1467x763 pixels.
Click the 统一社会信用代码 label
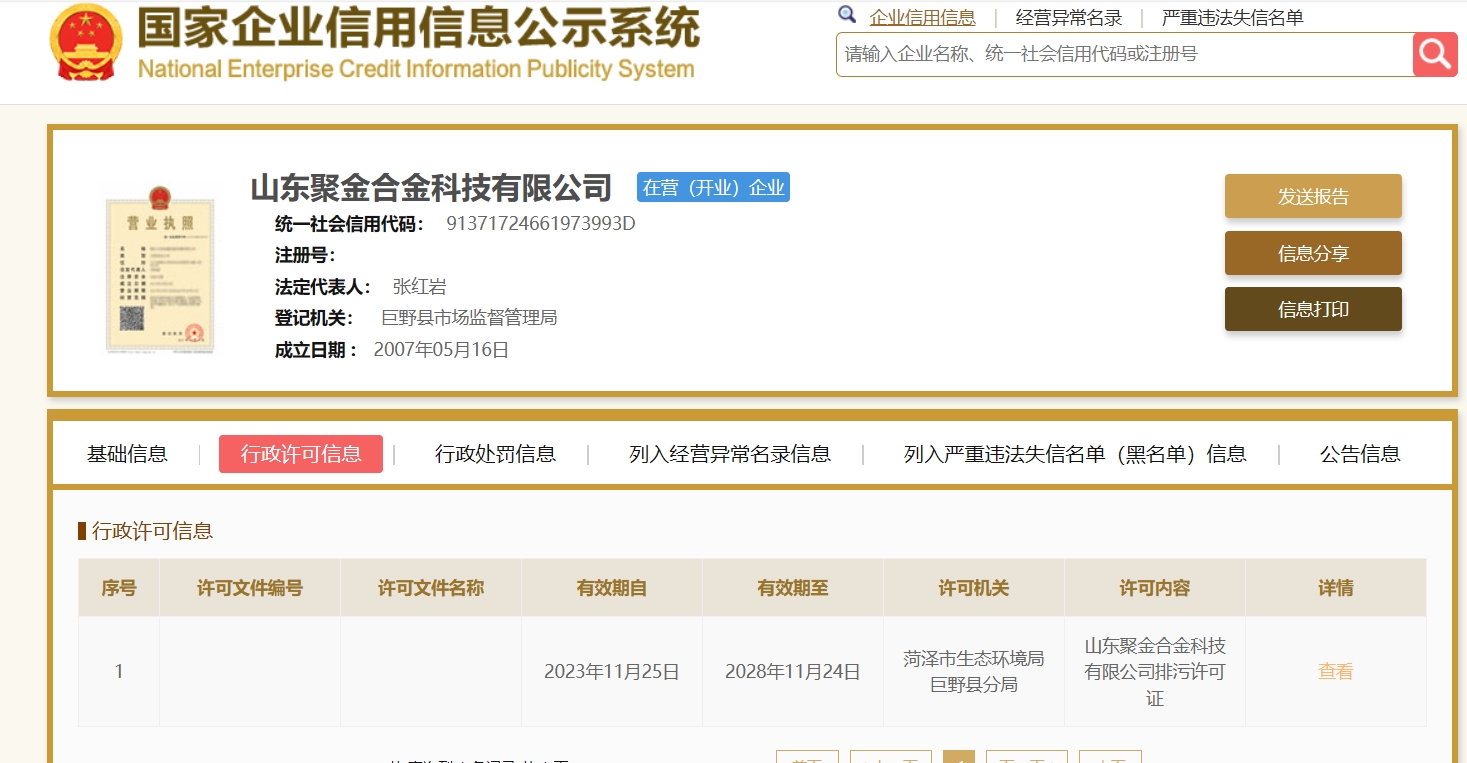(350, 223)
